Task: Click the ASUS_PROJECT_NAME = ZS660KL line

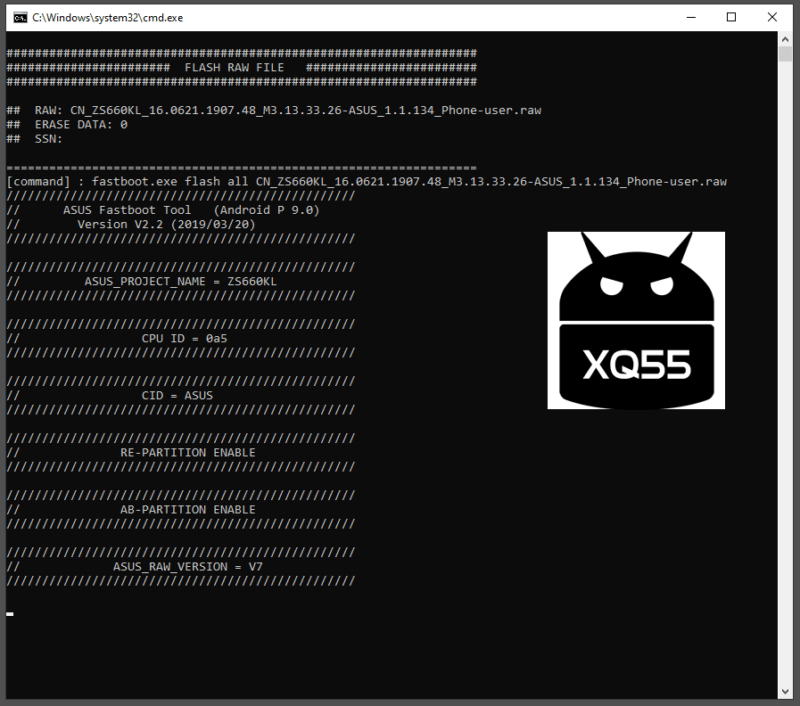Action: [x=180, y=282]
